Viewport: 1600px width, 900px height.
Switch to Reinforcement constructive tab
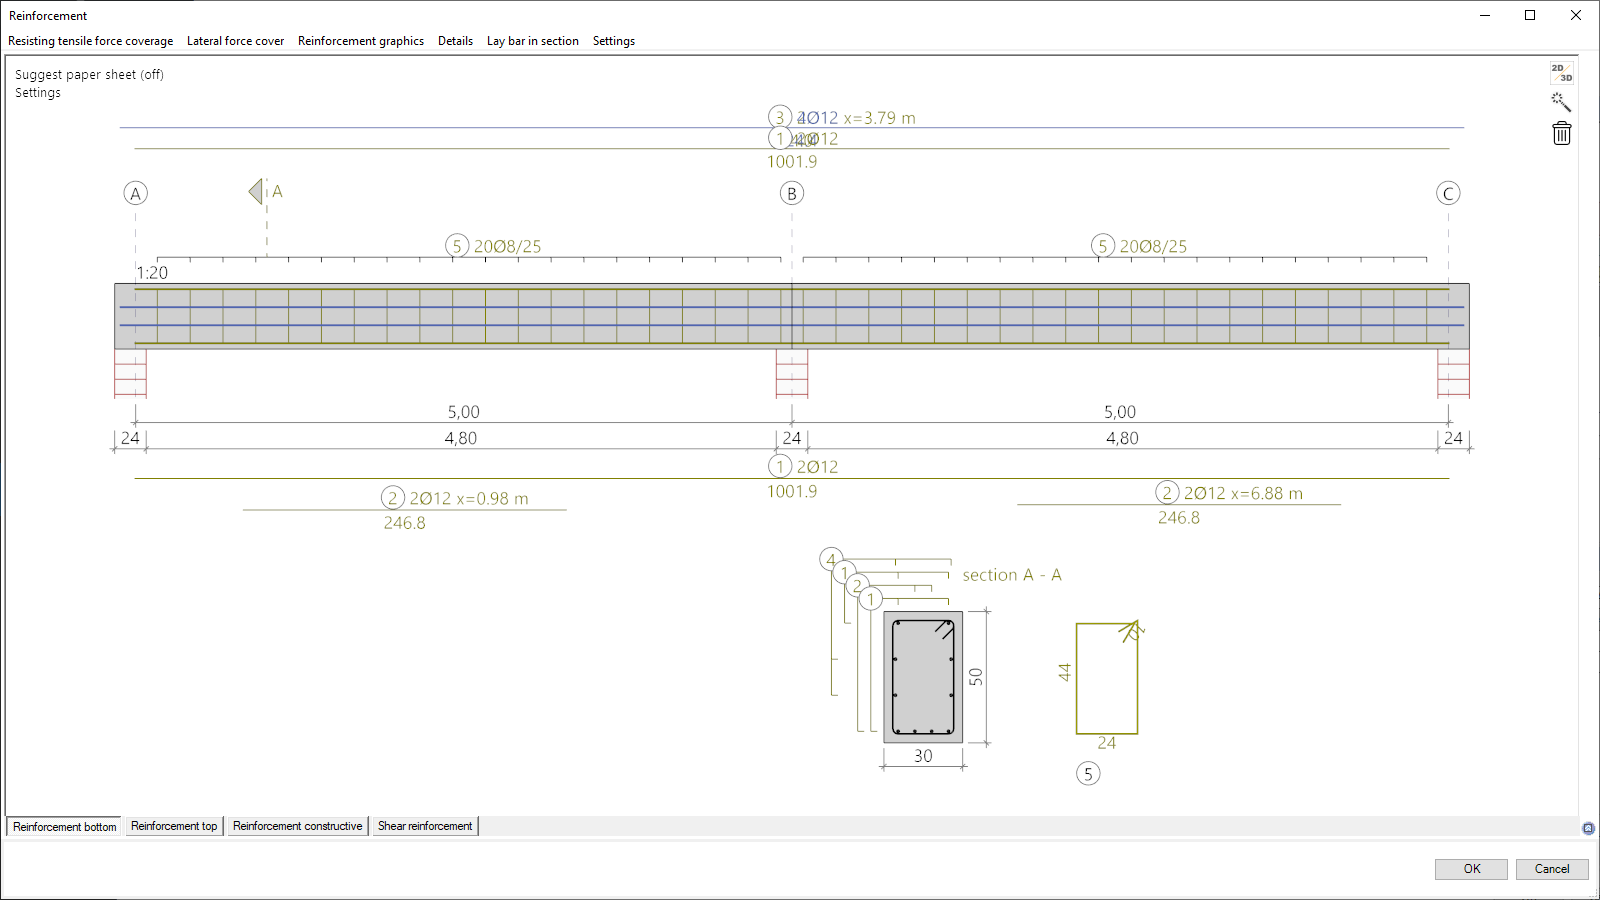(298, 826)
